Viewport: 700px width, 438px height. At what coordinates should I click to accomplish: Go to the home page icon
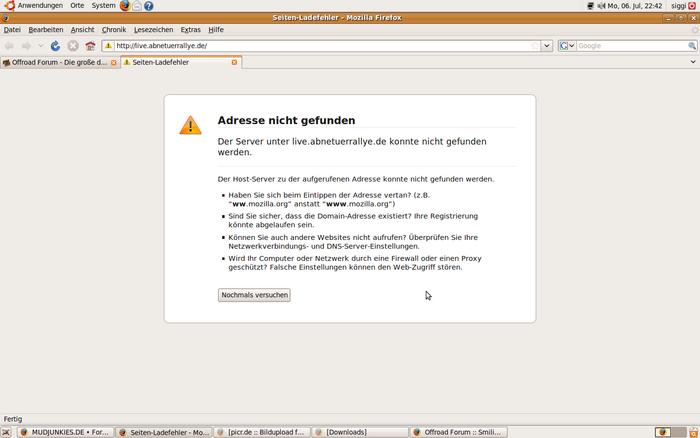click(90, 46)
